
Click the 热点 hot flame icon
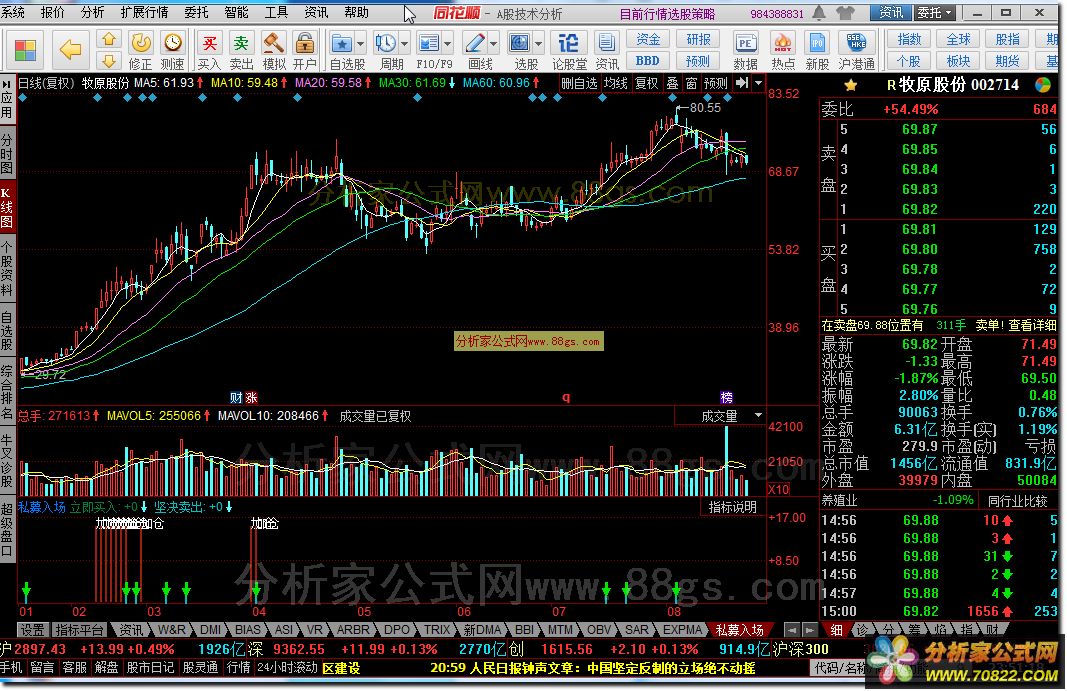(783, 44)
